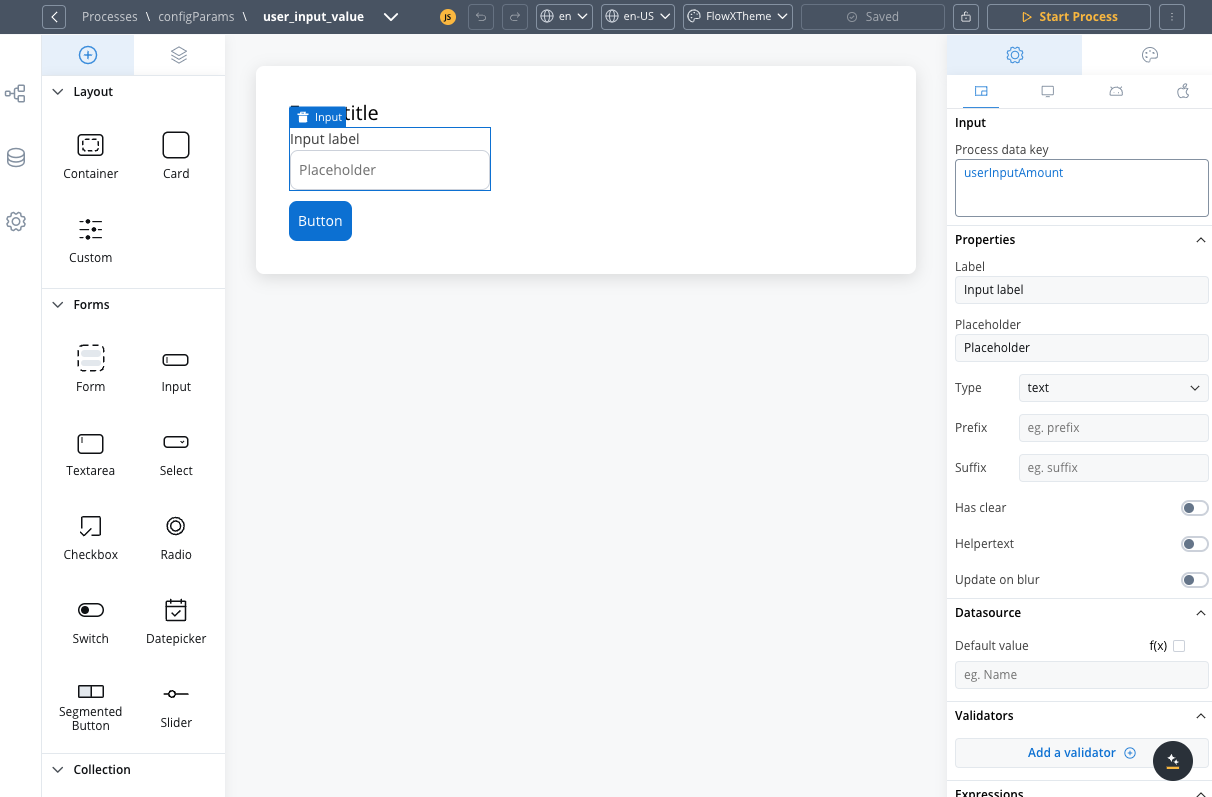Click the Suffix input field
Screen dimensions: 1212x797
click(1114, 468)
